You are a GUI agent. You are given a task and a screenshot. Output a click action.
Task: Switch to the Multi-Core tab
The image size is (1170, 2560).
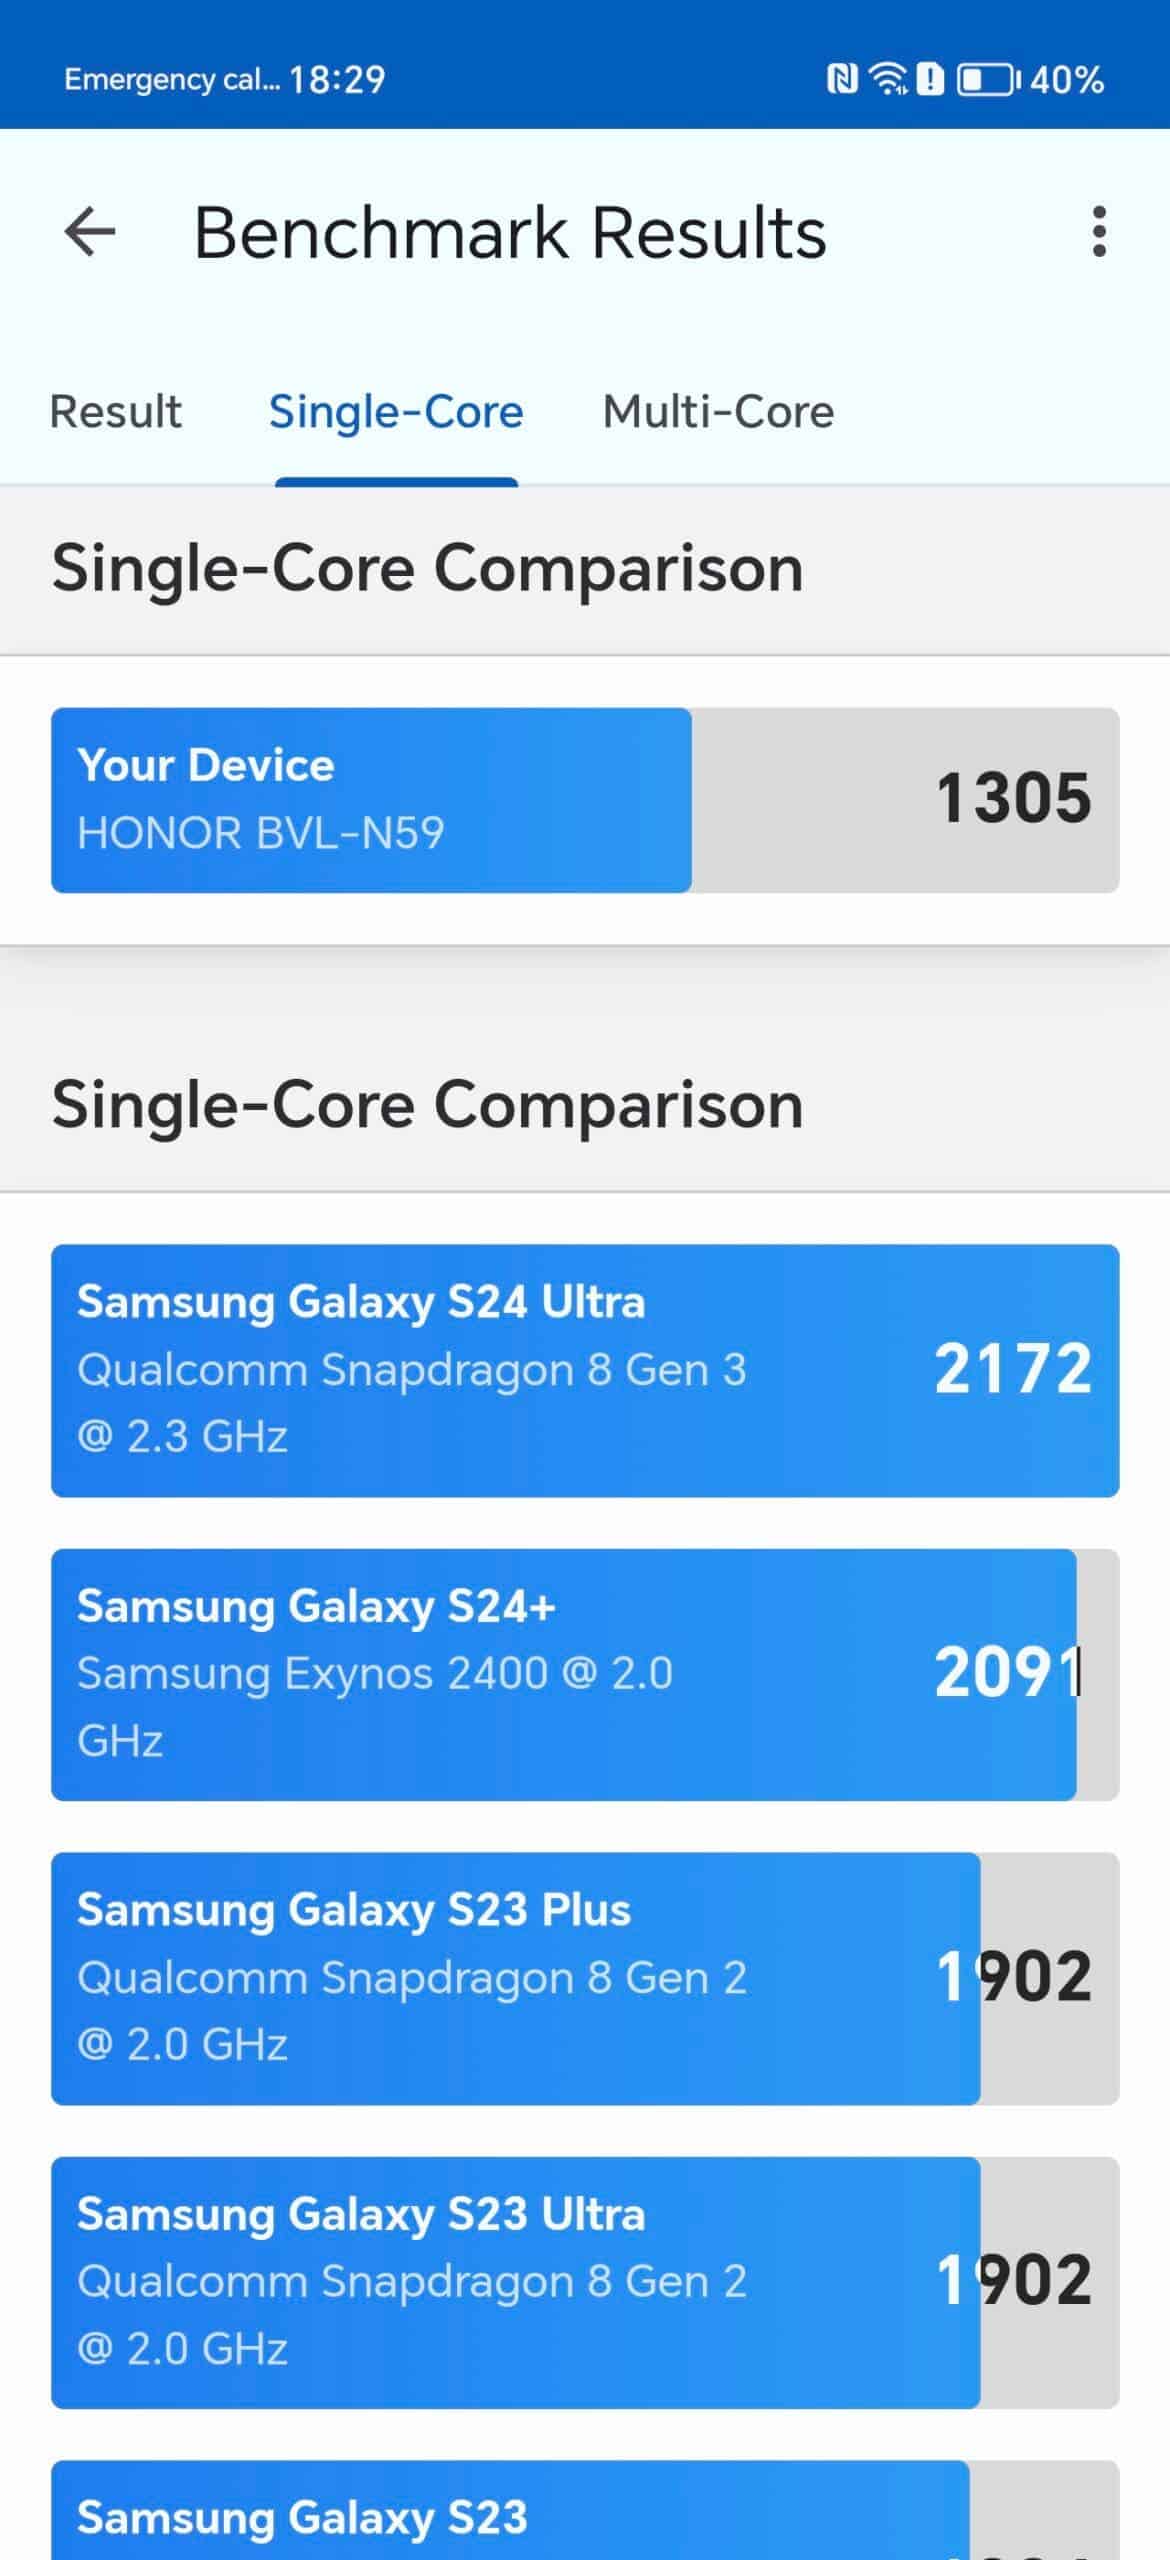718,412
